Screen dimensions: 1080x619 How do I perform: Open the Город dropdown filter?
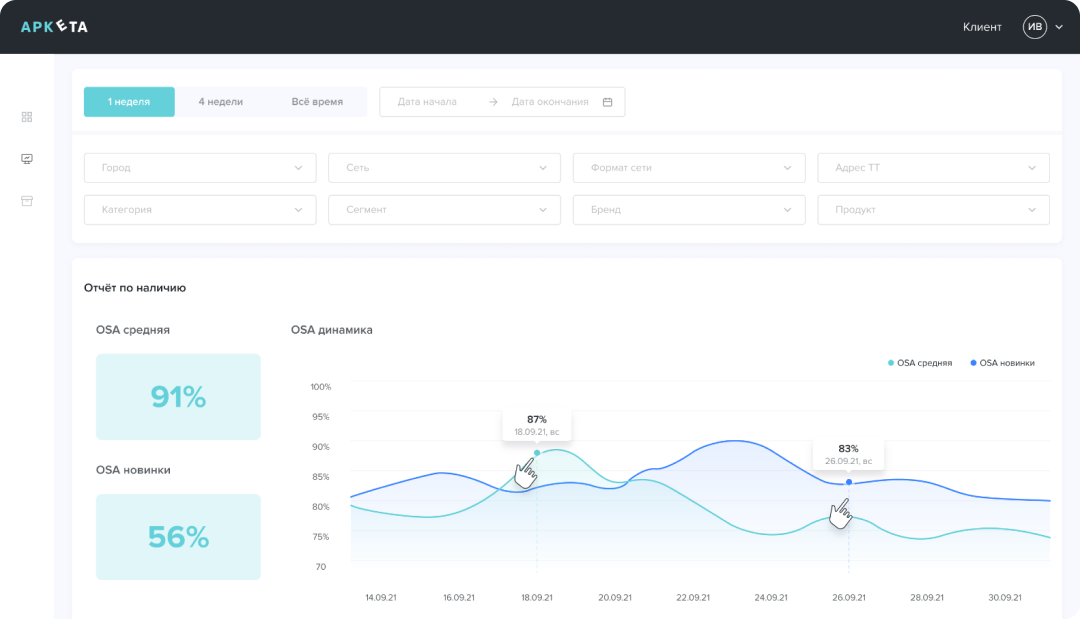click(200, 168)
